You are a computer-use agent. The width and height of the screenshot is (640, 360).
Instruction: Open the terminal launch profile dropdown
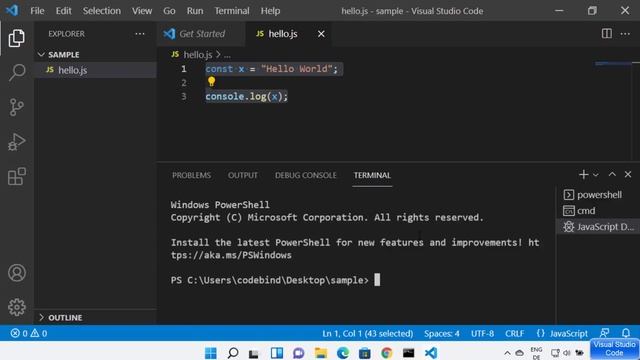pyautogui.click(x=596, y=175)
